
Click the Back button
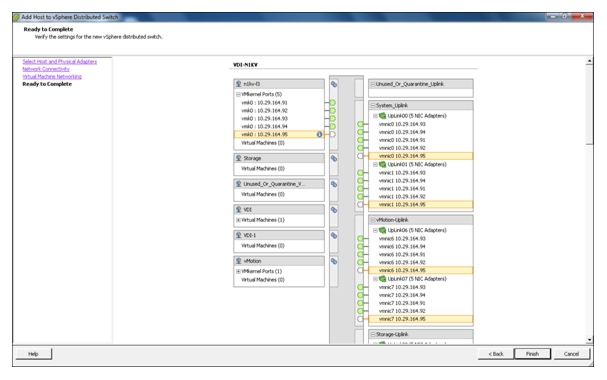coord(496,354)
